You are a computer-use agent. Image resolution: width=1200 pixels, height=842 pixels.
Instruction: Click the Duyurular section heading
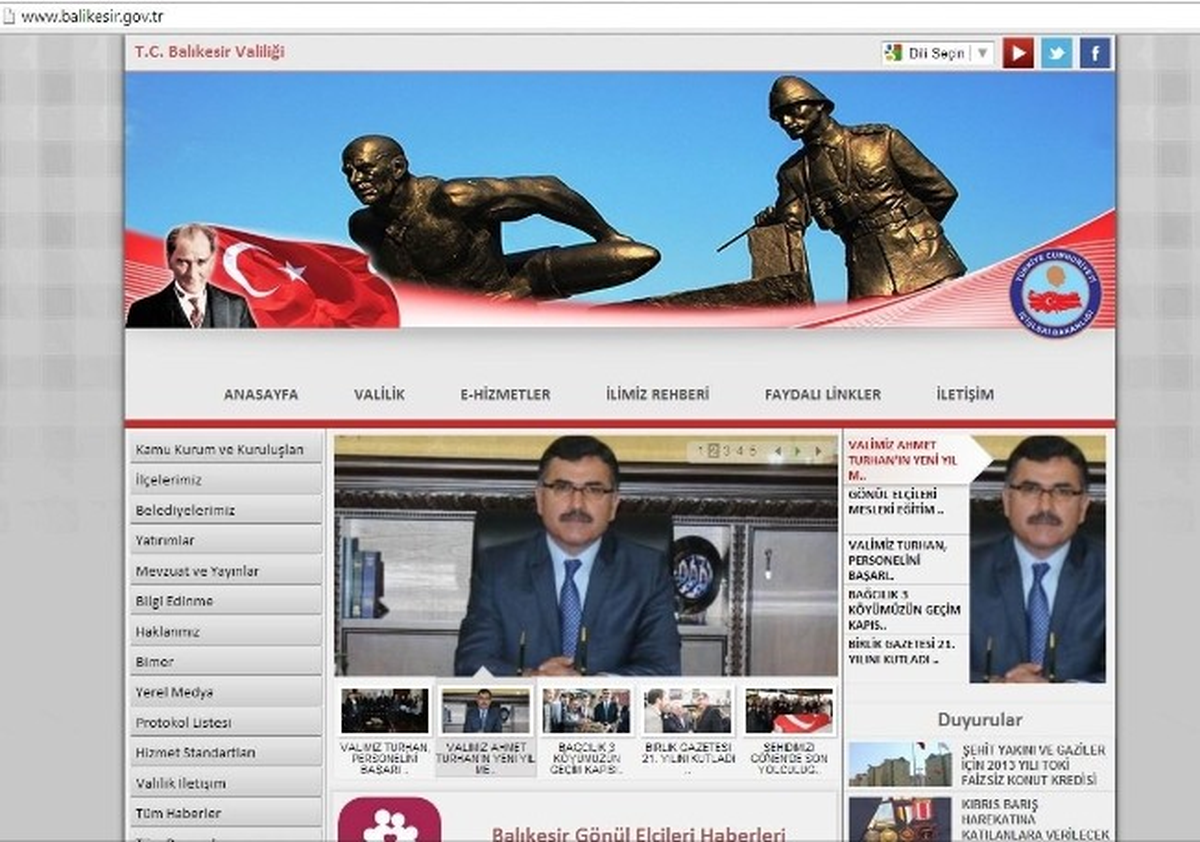(x=980, y=719)
